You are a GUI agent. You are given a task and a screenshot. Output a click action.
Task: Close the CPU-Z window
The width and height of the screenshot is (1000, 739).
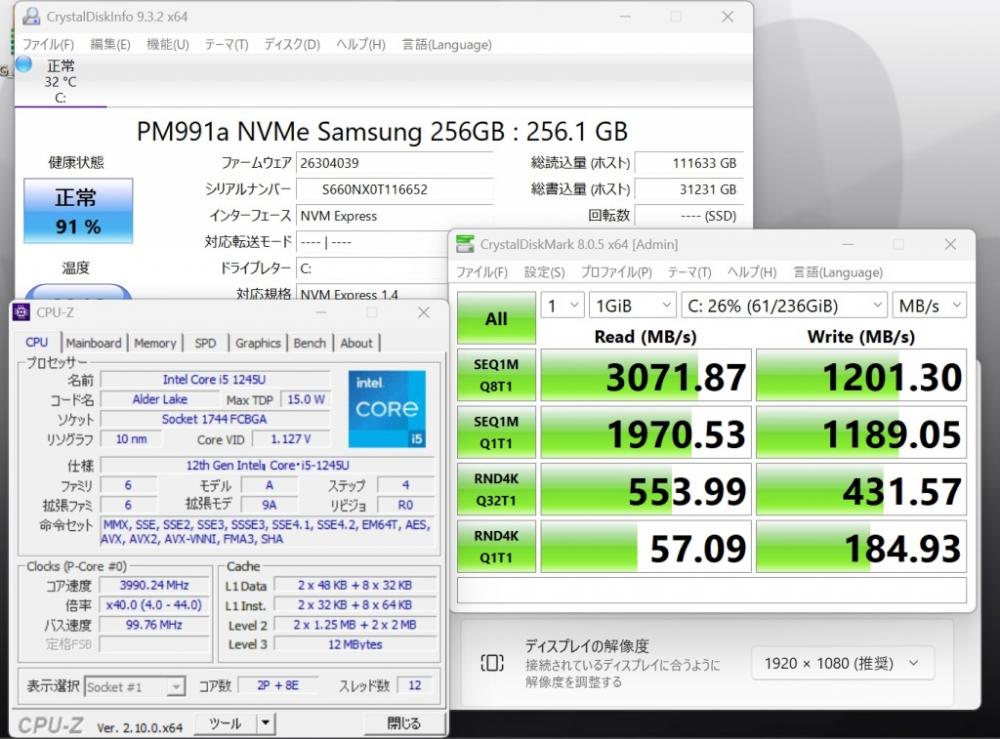424,312
